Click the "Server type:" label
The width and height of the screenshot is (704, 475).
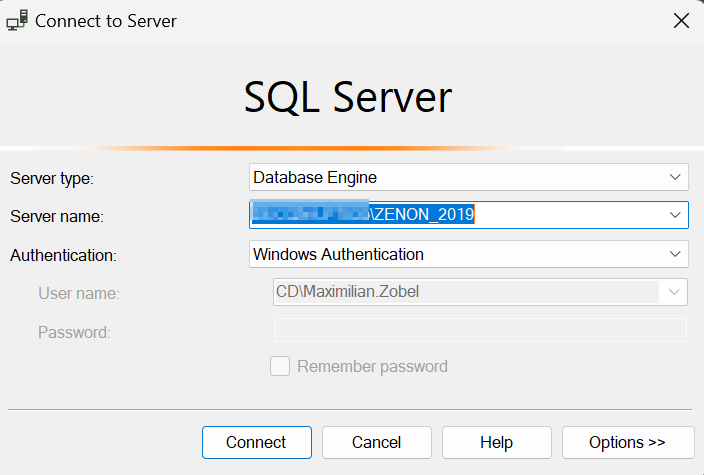(51, 178)
